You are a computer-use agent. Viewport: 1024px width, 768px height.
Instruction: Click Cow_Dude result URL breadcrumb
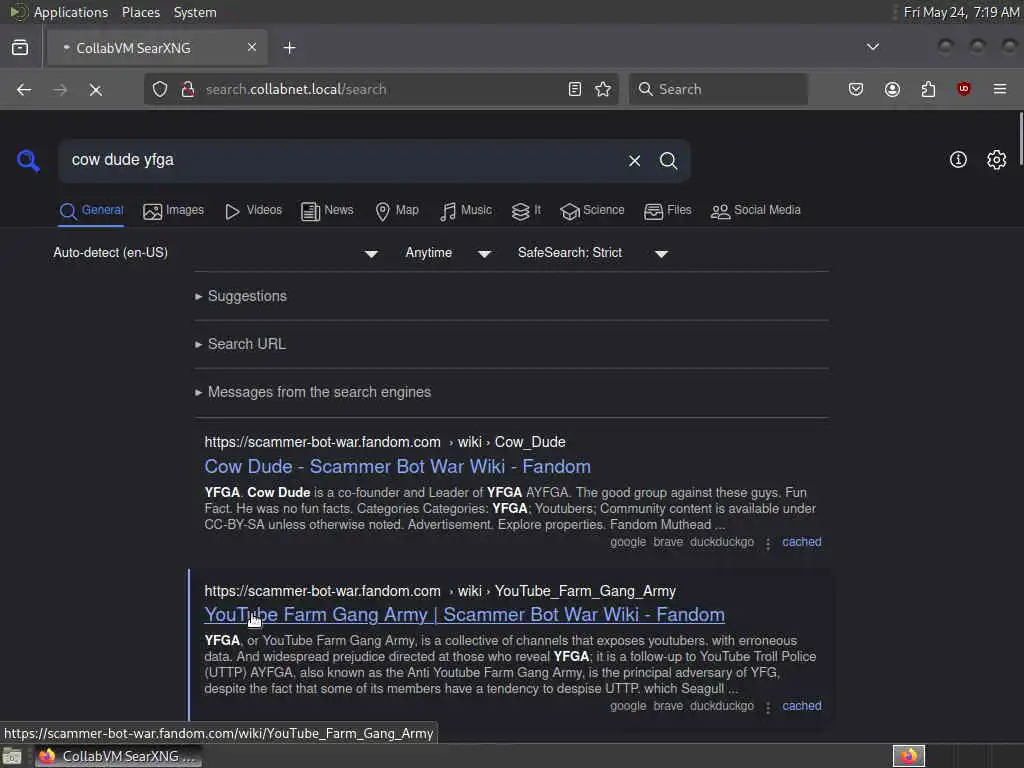[x=385, y=442]
